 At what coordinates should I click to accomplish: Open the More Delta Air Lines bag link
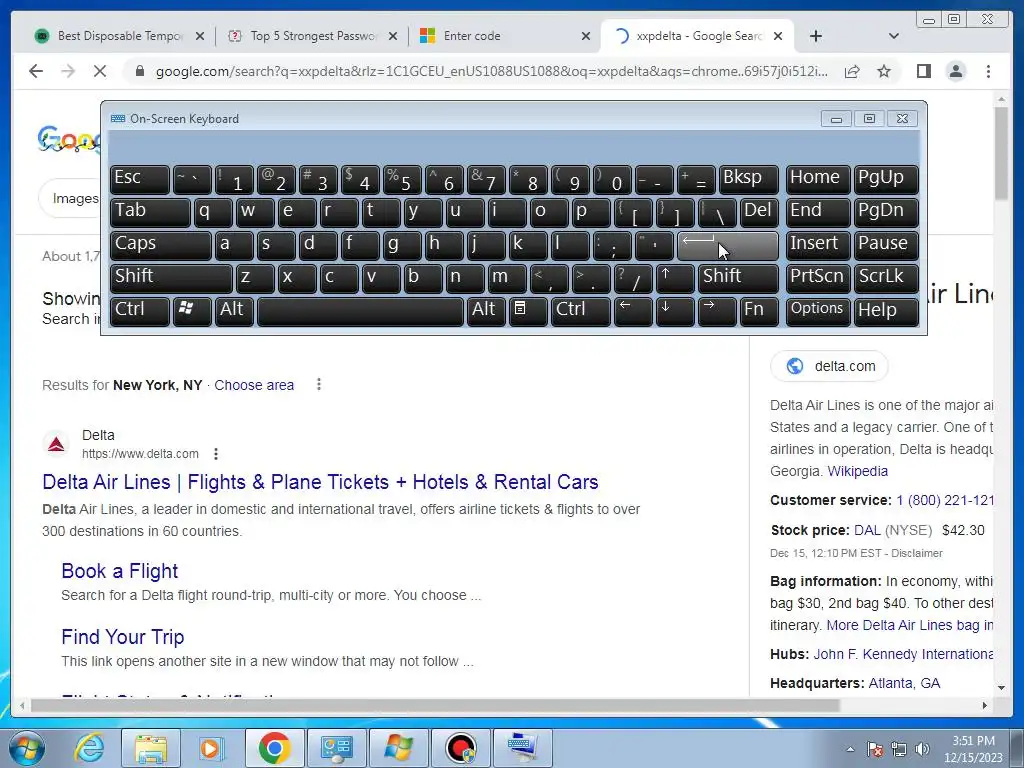[909, 626]
